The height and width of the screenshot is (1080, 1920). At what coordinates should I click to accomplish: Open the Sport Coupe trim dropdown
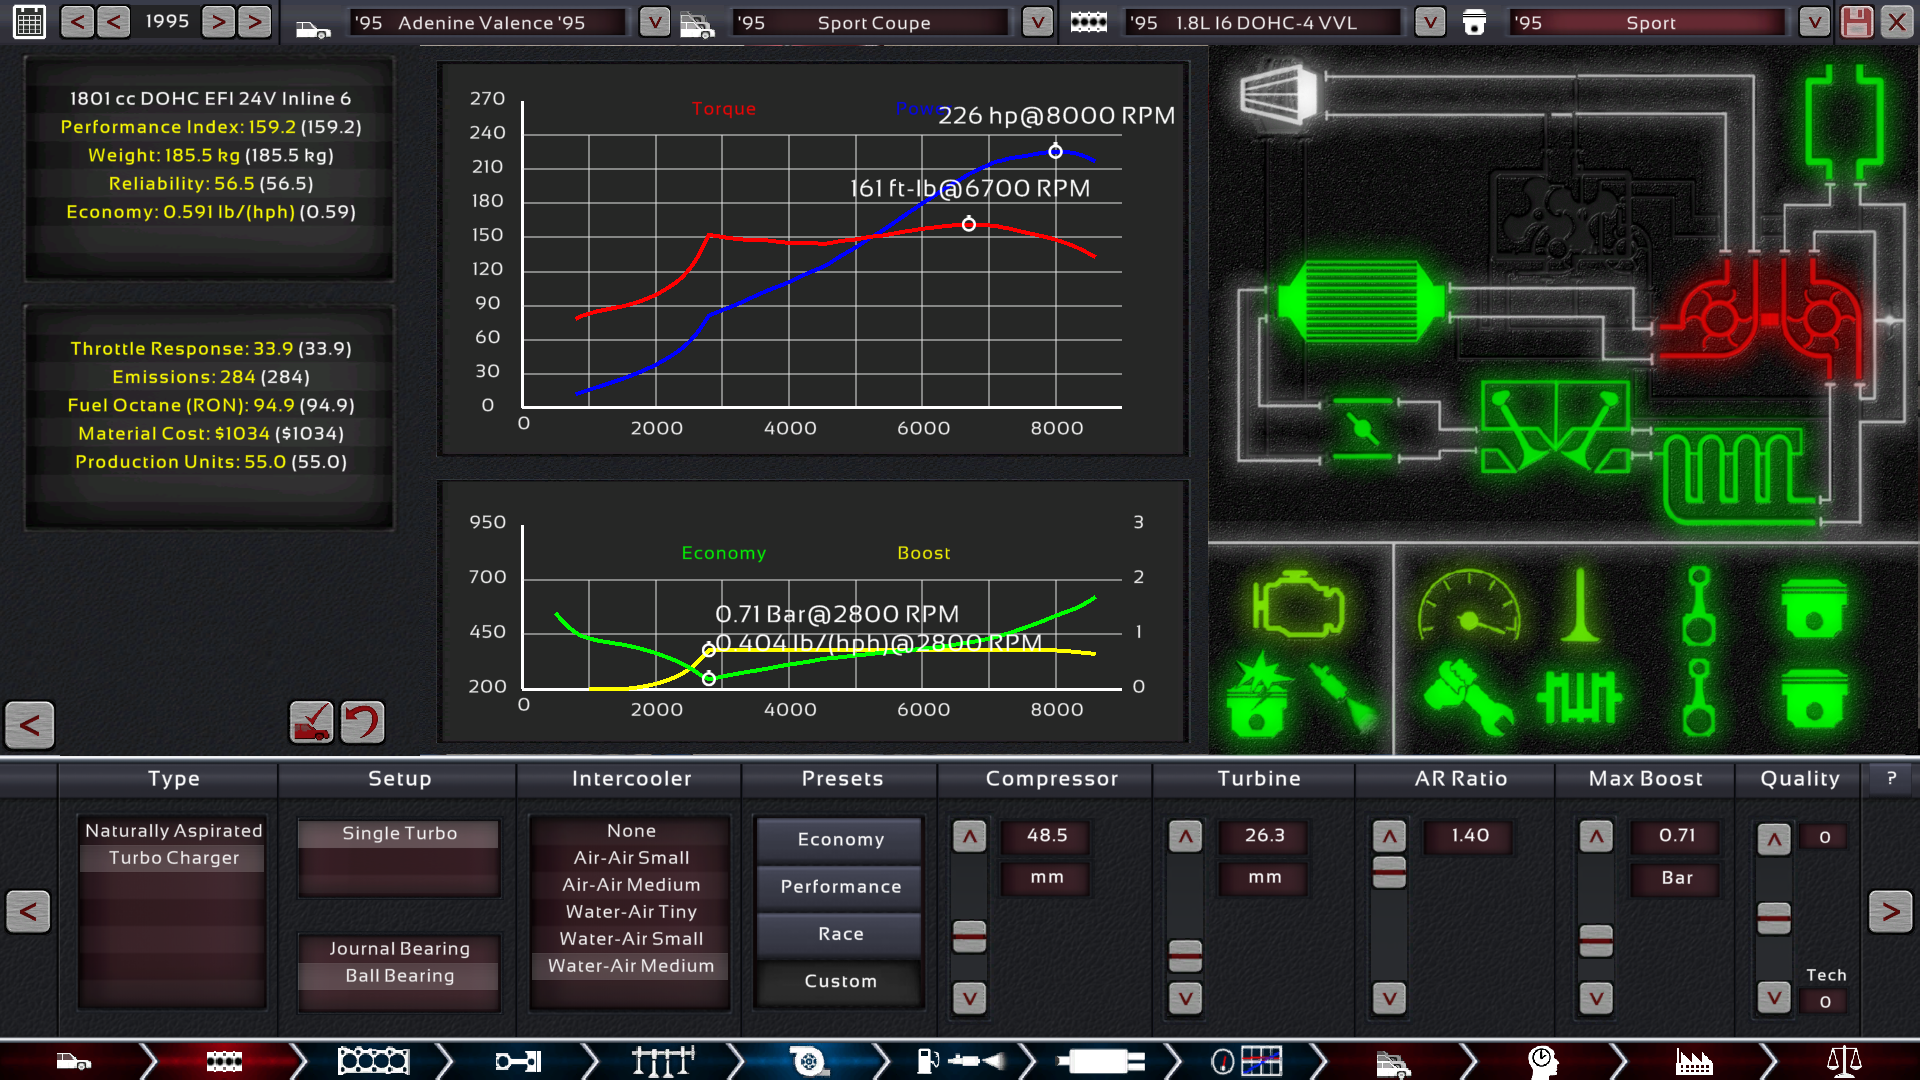[x=1037, y=22]
